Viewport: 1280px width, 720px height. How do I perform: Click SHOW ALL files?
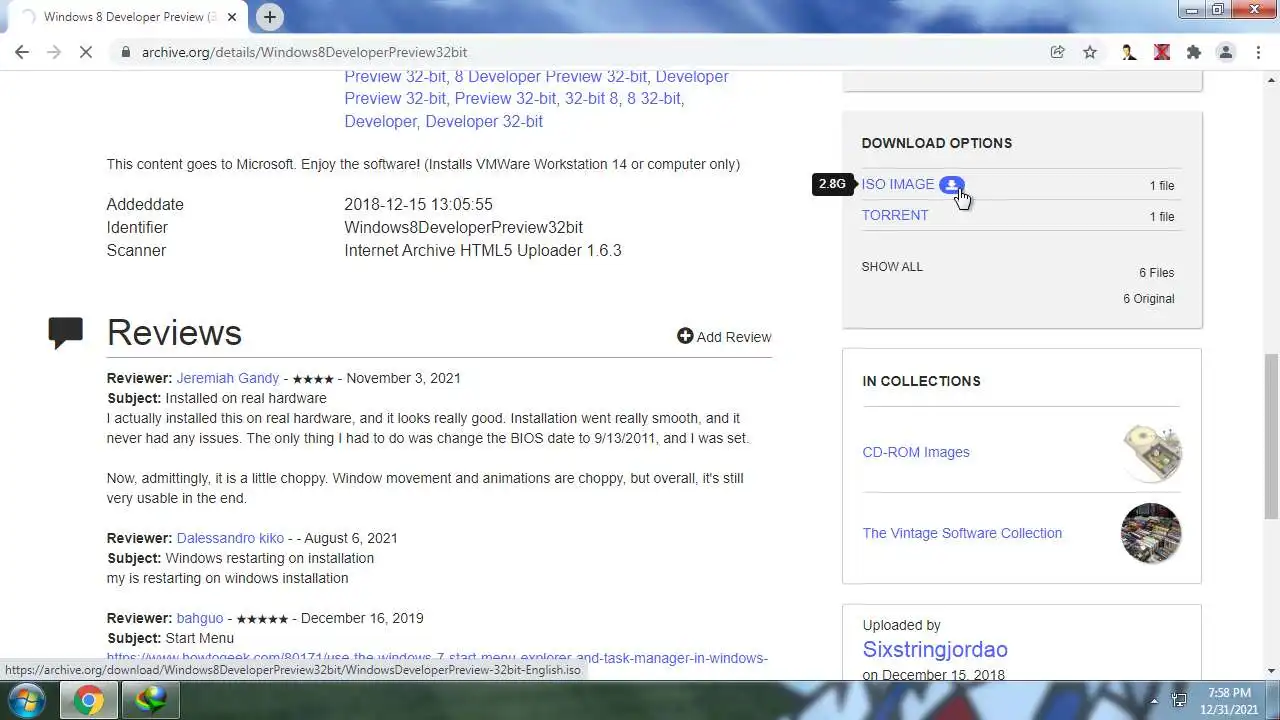[892, 267]
